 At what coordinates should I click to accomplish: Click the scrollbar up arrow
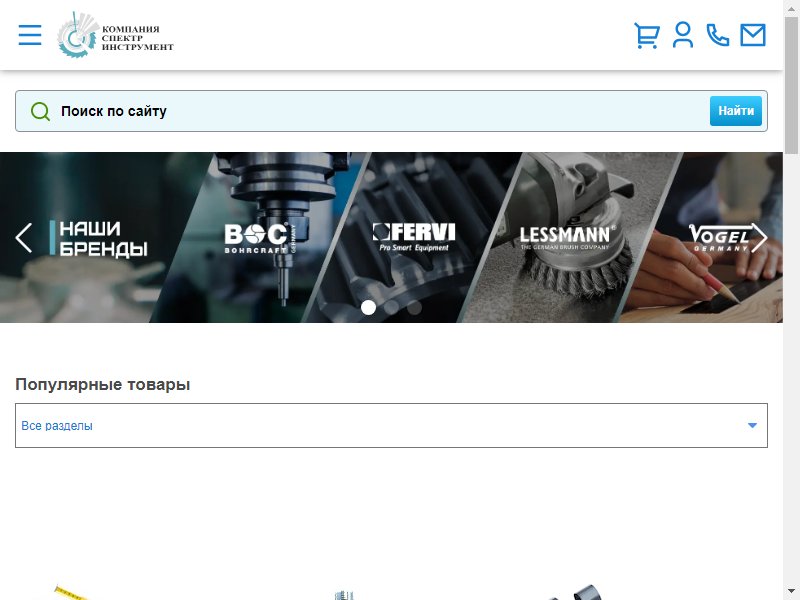coord(792,7)
